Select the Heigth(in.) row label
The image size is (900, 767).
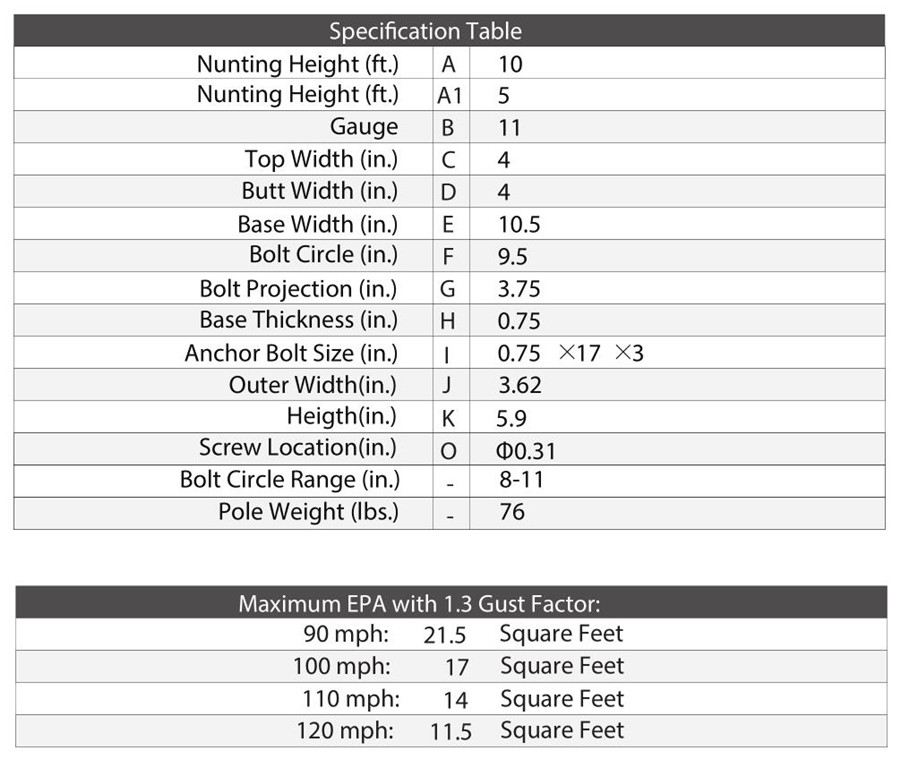coord(341,416)
